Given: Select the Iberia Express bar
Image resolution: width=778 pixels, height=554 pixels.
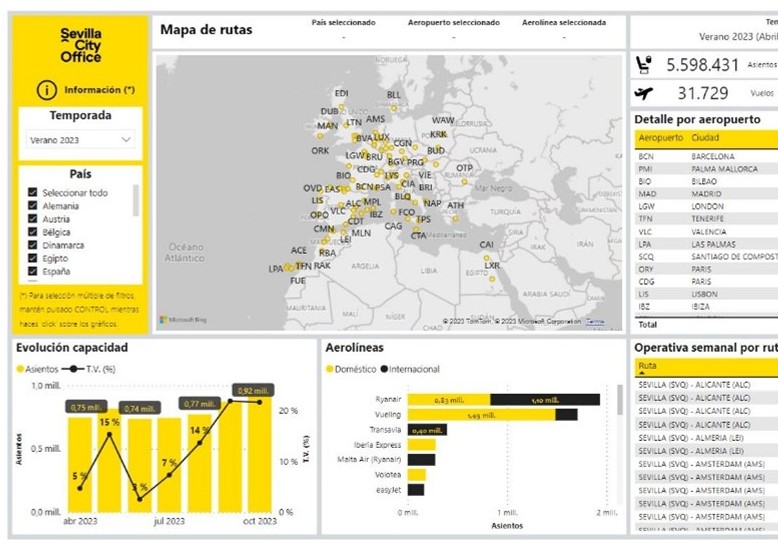Looking at the screenshot, I should (x=422, y=444).
